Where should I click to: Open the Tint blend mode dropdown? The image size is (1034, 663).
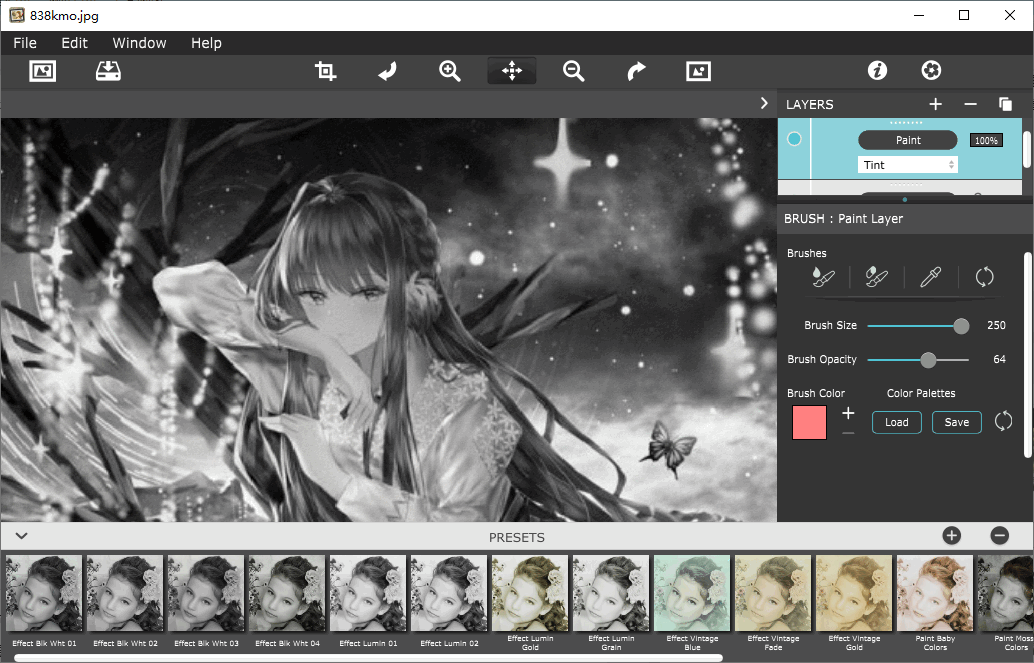(907, 165)
